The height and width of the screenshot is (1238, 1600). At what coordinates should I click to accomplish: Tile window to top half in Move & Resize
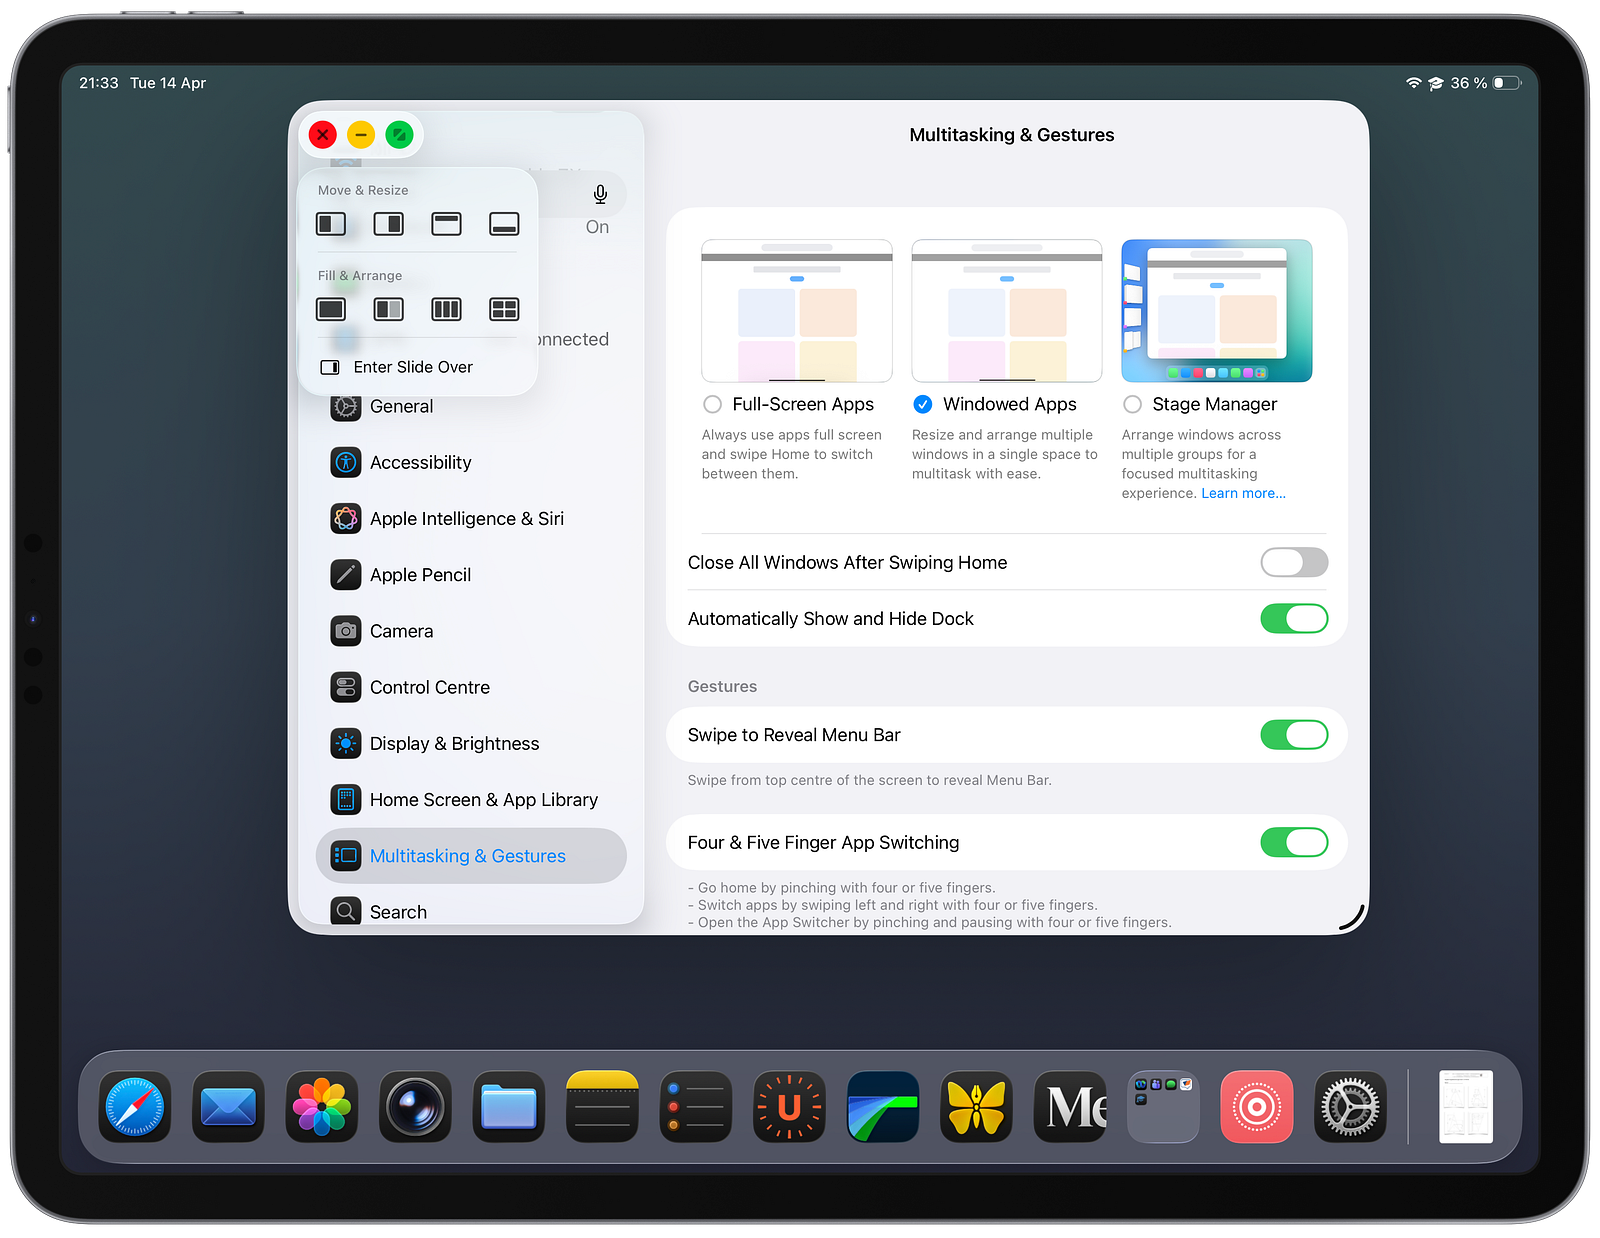(x=446, y=224)
